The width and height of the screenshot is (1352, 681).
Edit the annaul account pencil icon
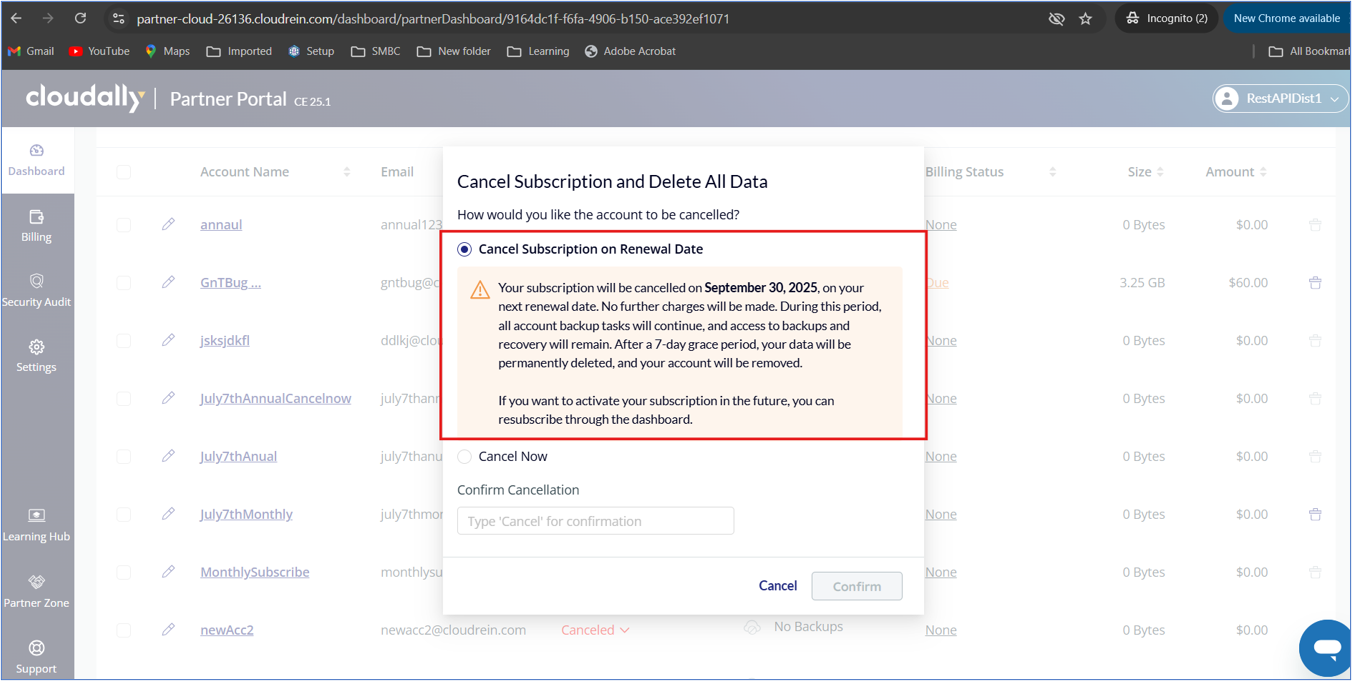(168, 224)
